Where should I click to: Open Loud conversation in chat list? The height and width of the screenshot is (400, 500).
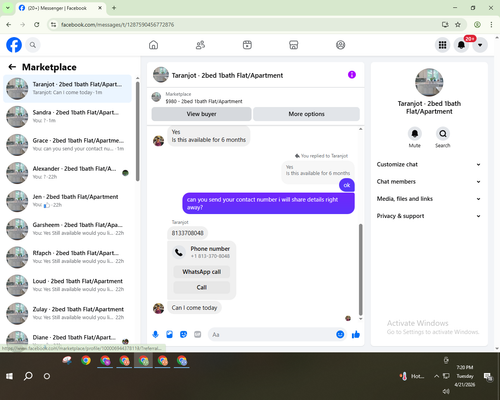point(67,285)
